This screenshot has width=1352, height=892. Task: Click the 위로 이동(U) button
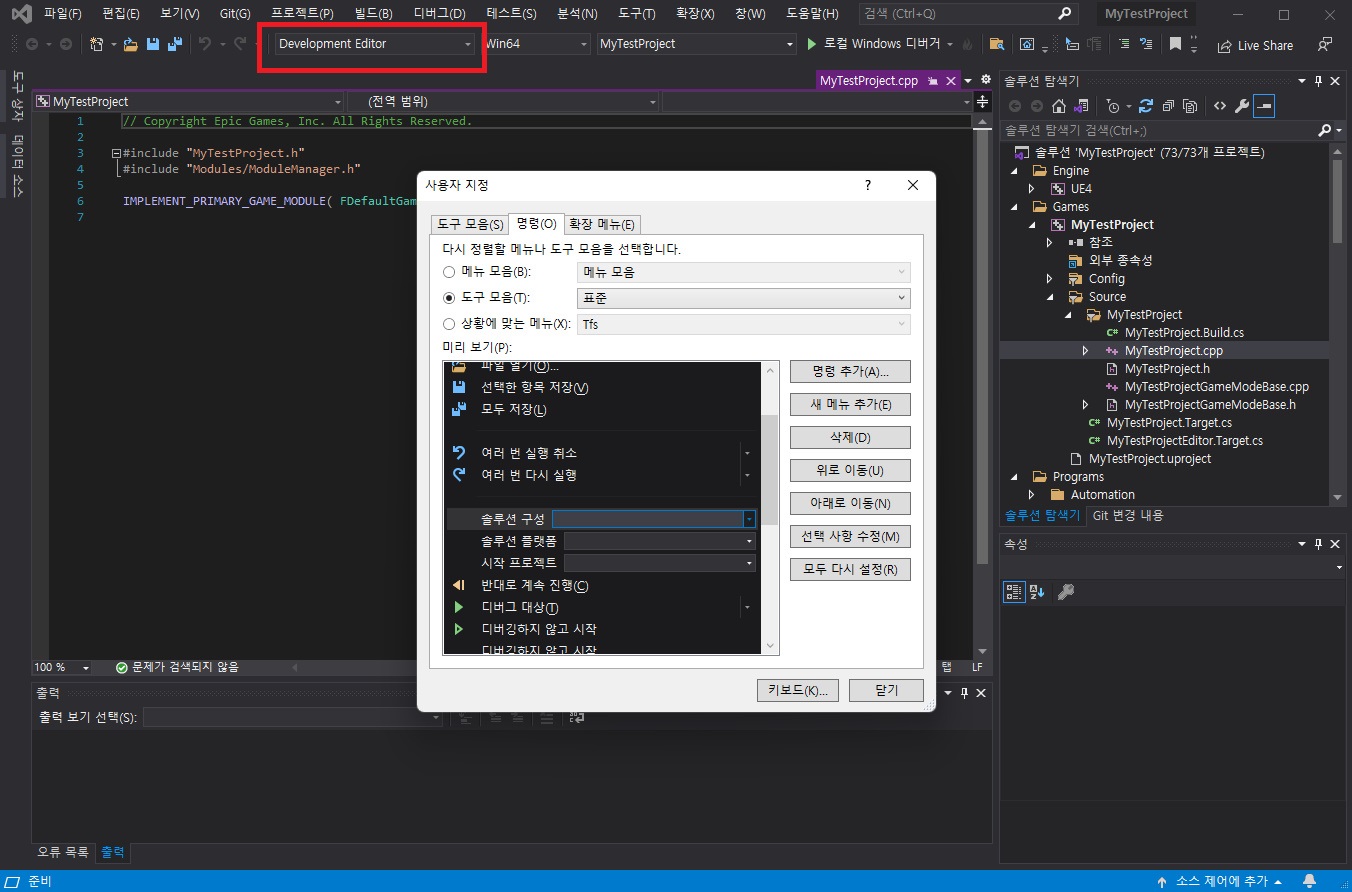(x=850, y=471)
